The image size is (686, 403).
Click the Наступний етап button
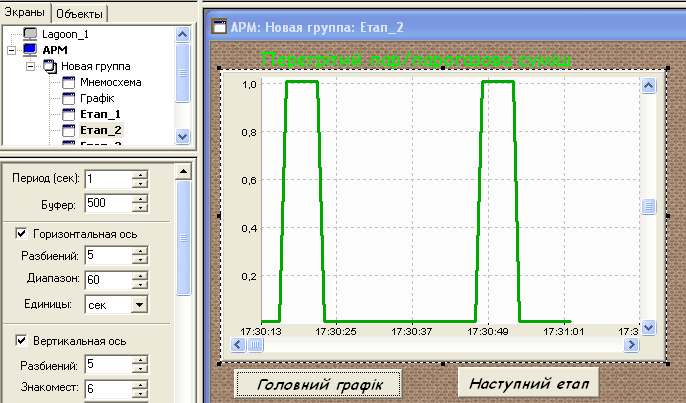tap(528, 383)
